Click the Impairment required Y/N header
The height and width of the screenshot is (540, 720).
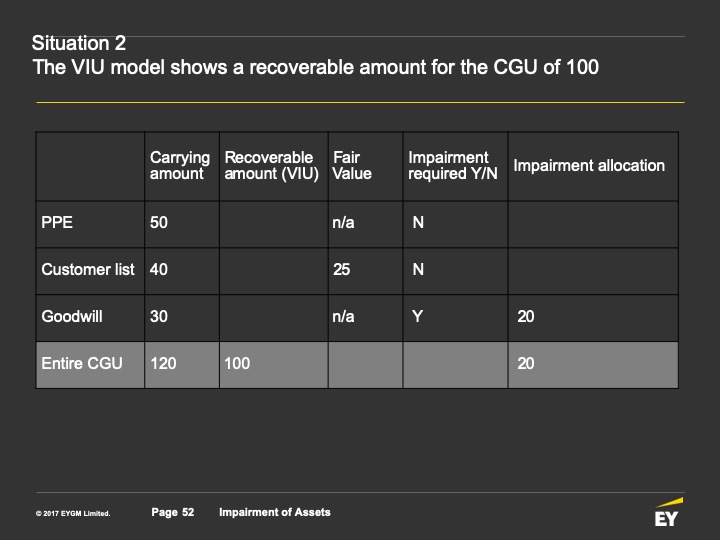(x=453, y=165)
